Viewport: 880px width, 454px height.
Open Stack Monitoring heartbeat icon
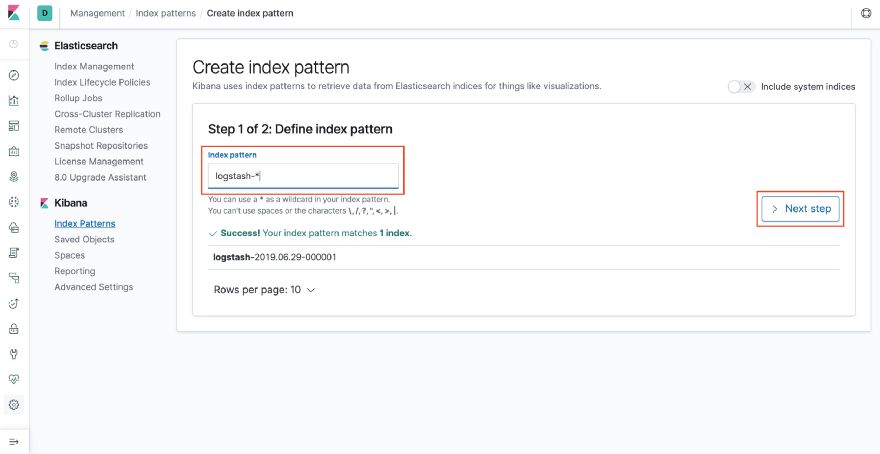[x=14, y=379]
